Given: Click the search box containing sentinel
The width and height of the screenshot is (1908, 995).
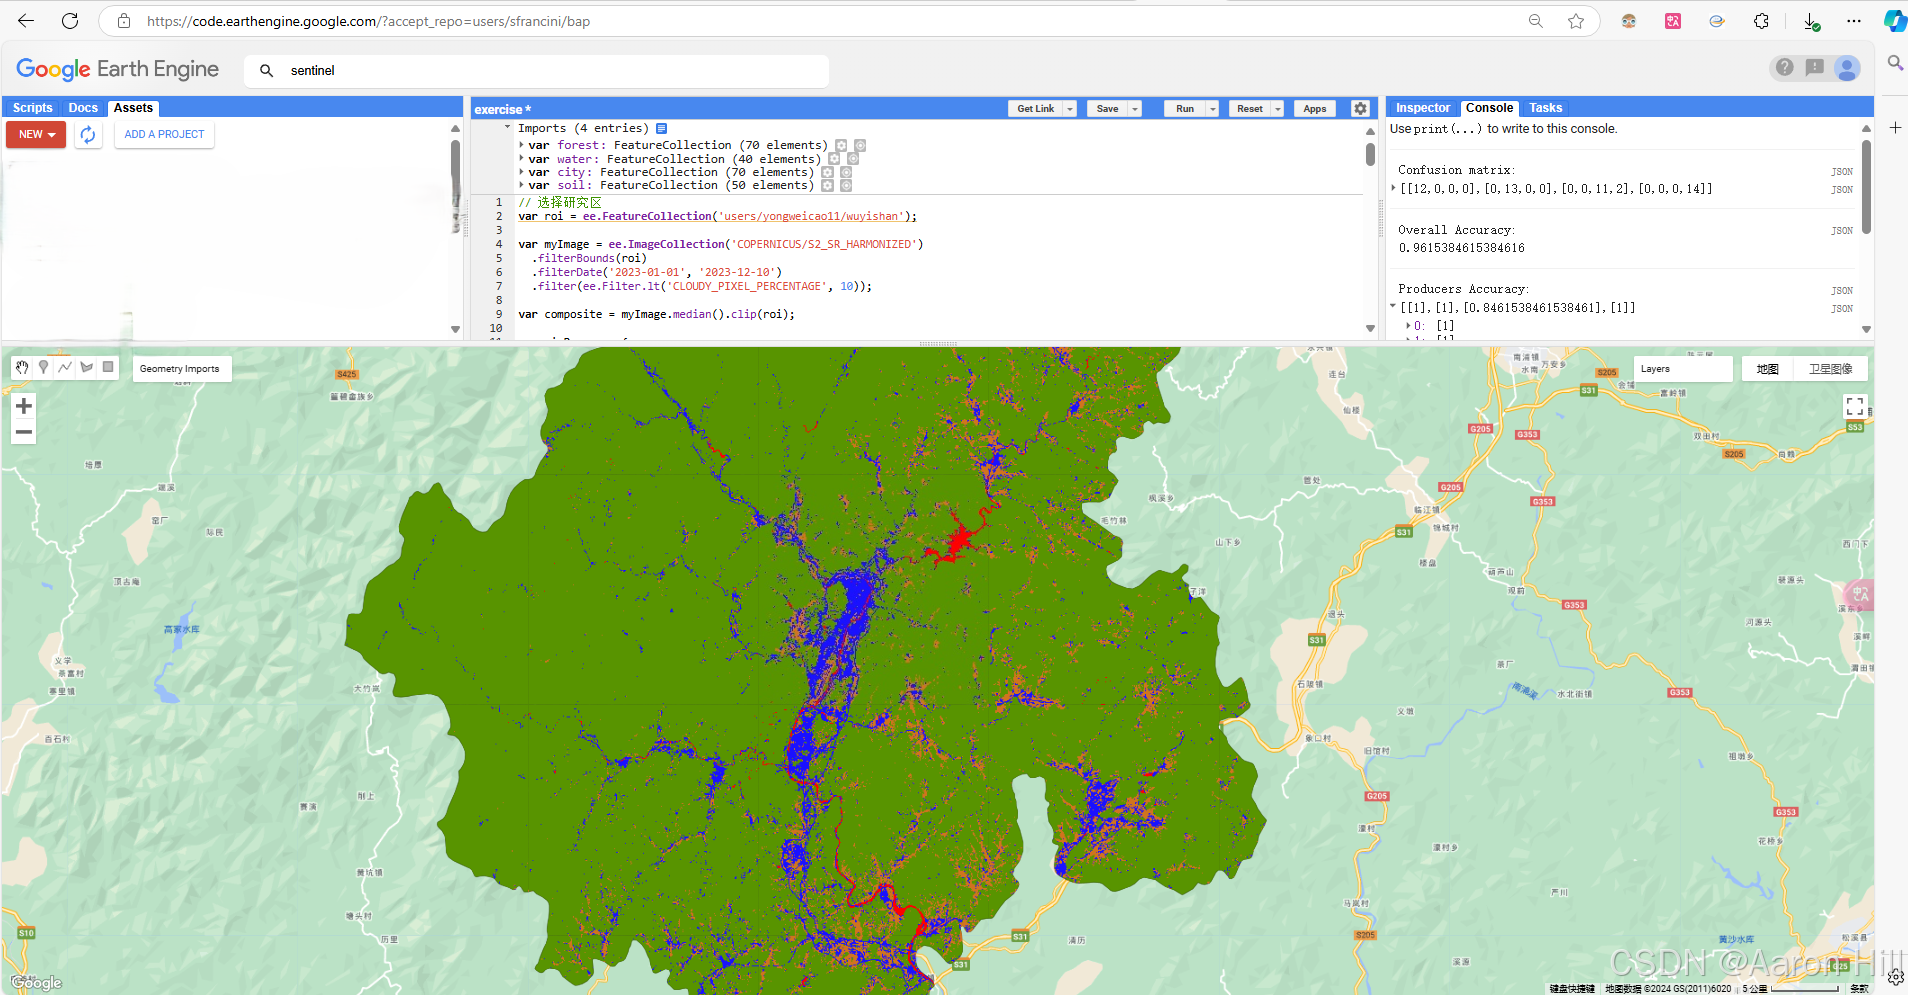Looking at the screenshot, I should tap(537, 71).
